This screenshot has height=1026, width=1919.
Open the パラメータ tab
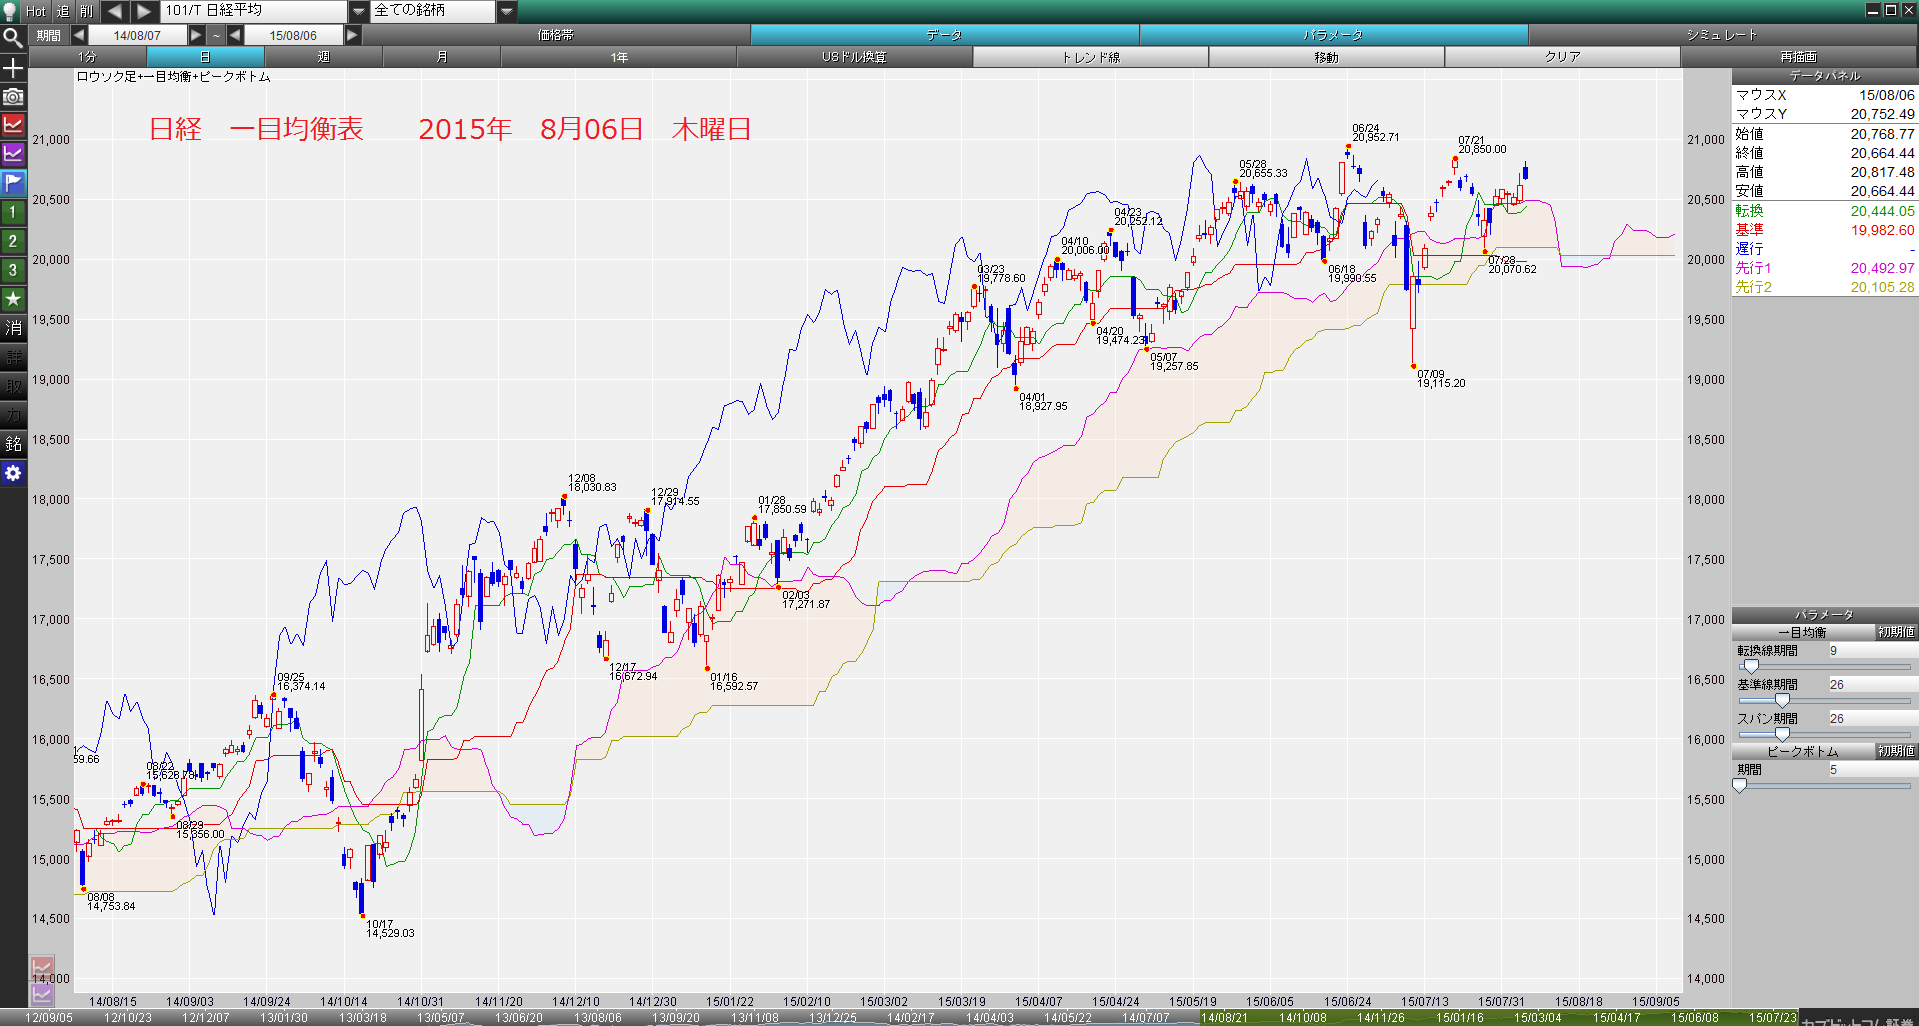(x=1334, y=35)
